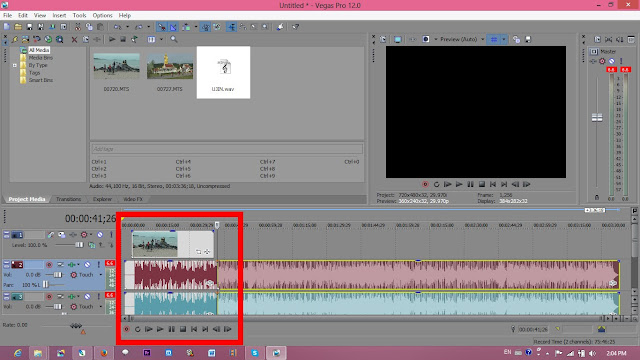
Task: Start preview of selected media clip
Action: pyautogui.click(x=112, y=40)
